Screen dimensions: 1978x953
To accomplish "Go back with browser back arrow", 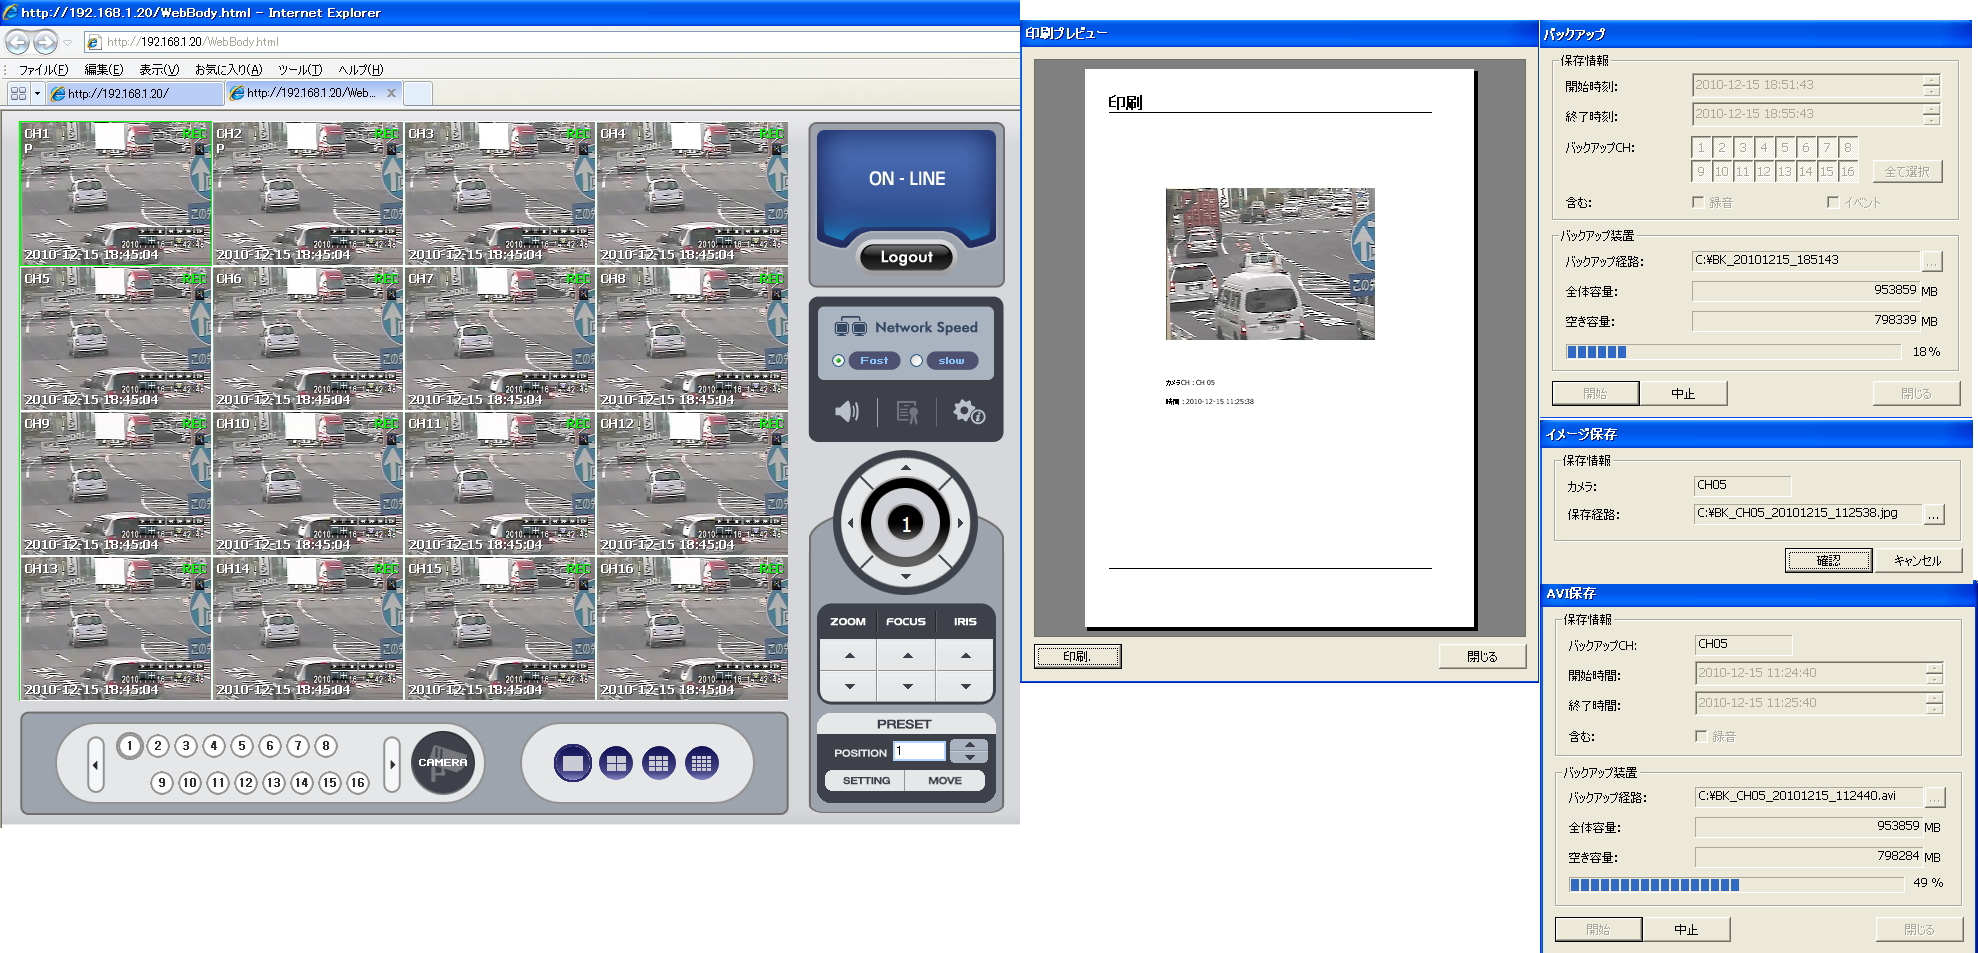I will click(17, 42).
